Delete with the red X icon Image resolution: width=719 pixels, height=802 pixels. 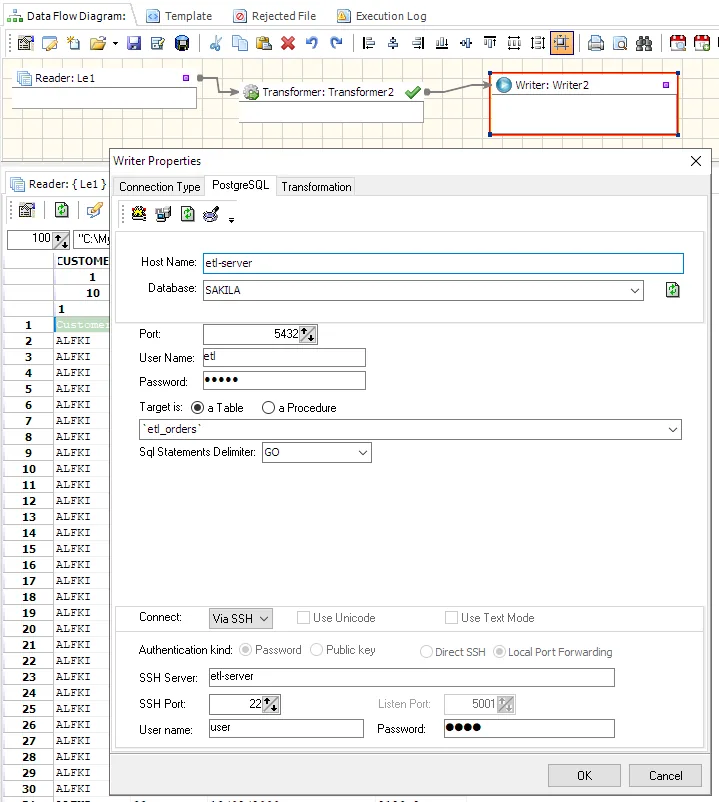point(288,43)
